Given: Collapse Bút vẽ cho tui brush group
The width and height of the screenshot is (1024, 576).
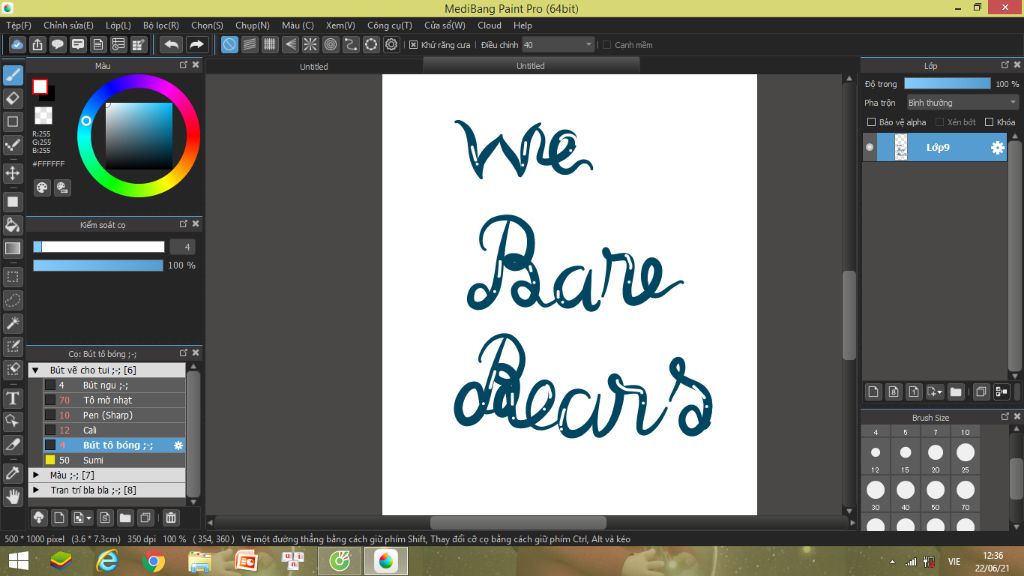Looking at the screenshot, I should (x=36, y=370).
